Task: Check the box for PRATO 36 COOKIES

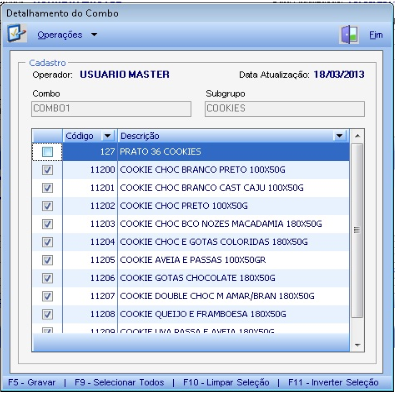Action: tap(47, 152)
